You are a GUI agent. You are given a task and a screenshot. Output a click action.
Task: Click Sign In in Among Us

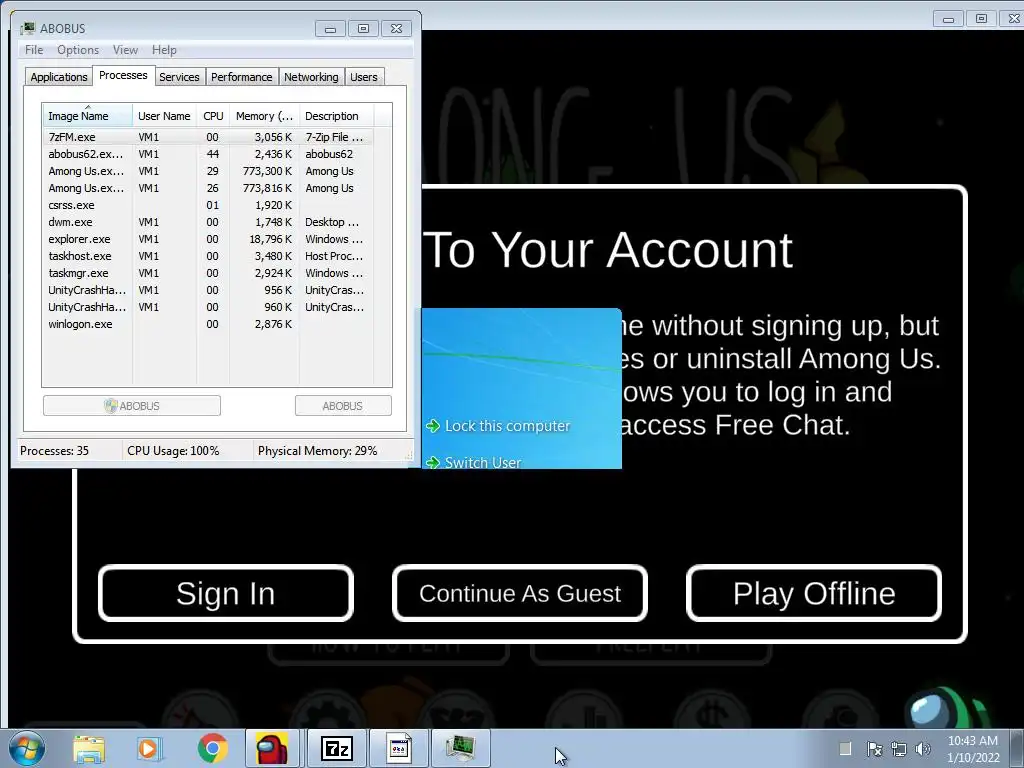coord(225,594)
